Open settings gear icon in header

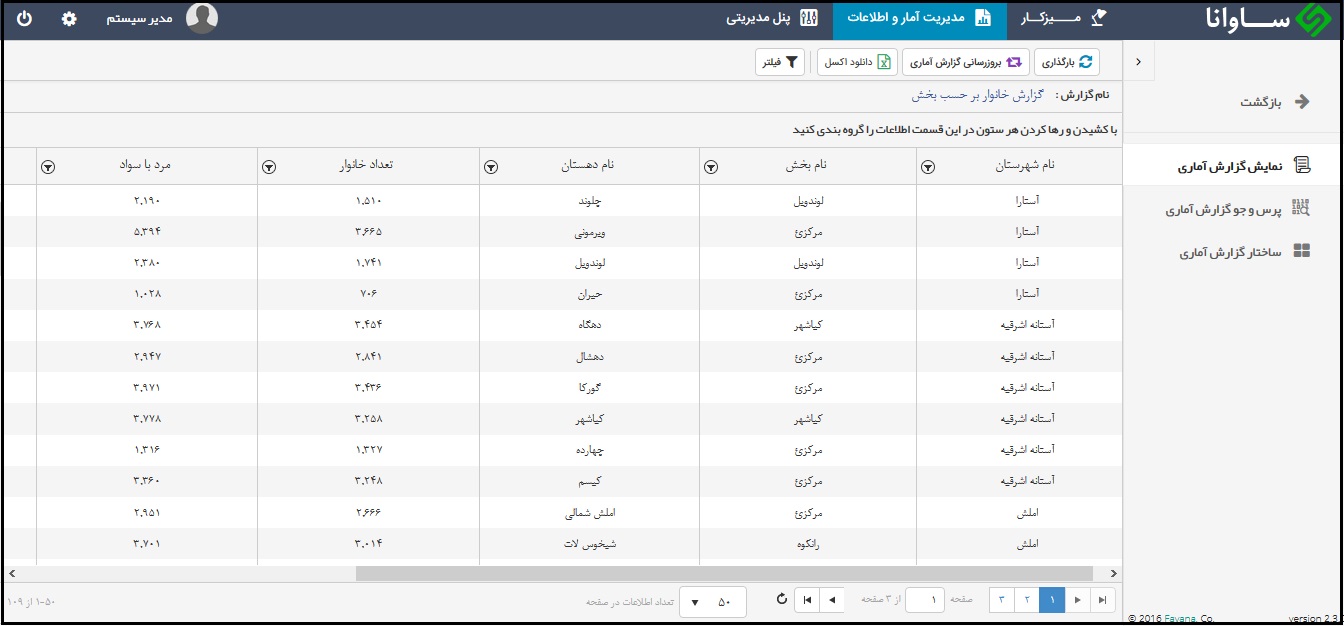tap(69, 19)
